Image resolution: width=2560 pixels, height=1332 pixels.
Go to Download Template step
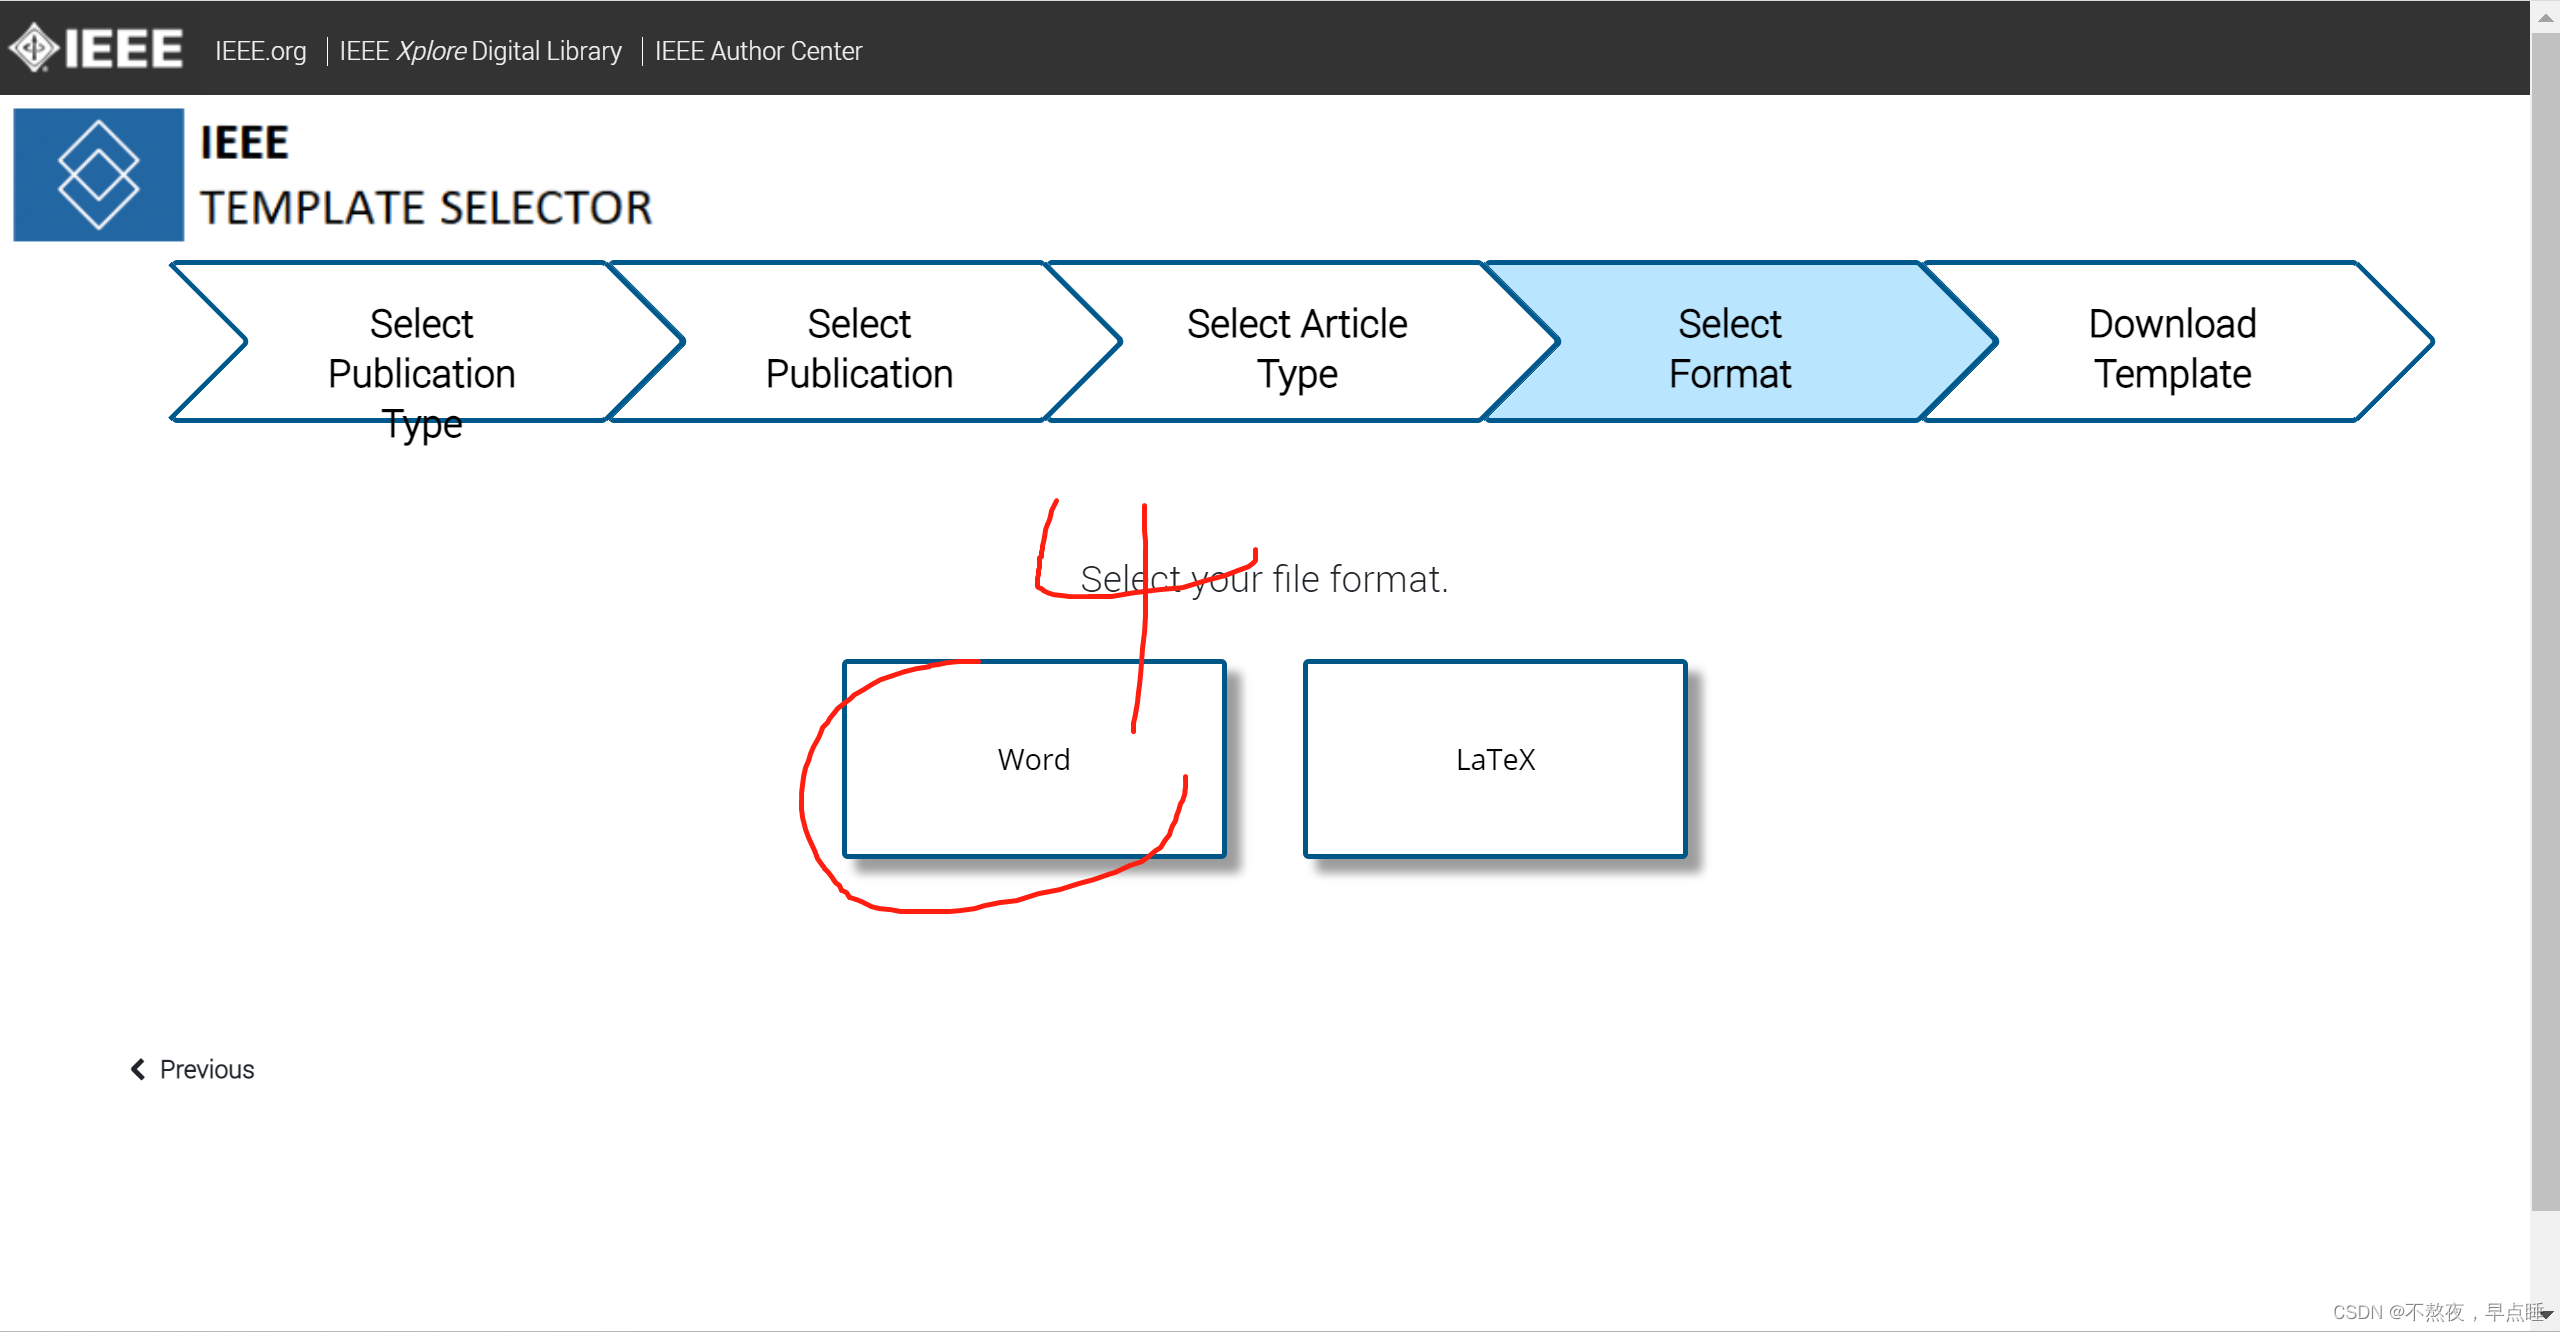(x=2172, y=348)
